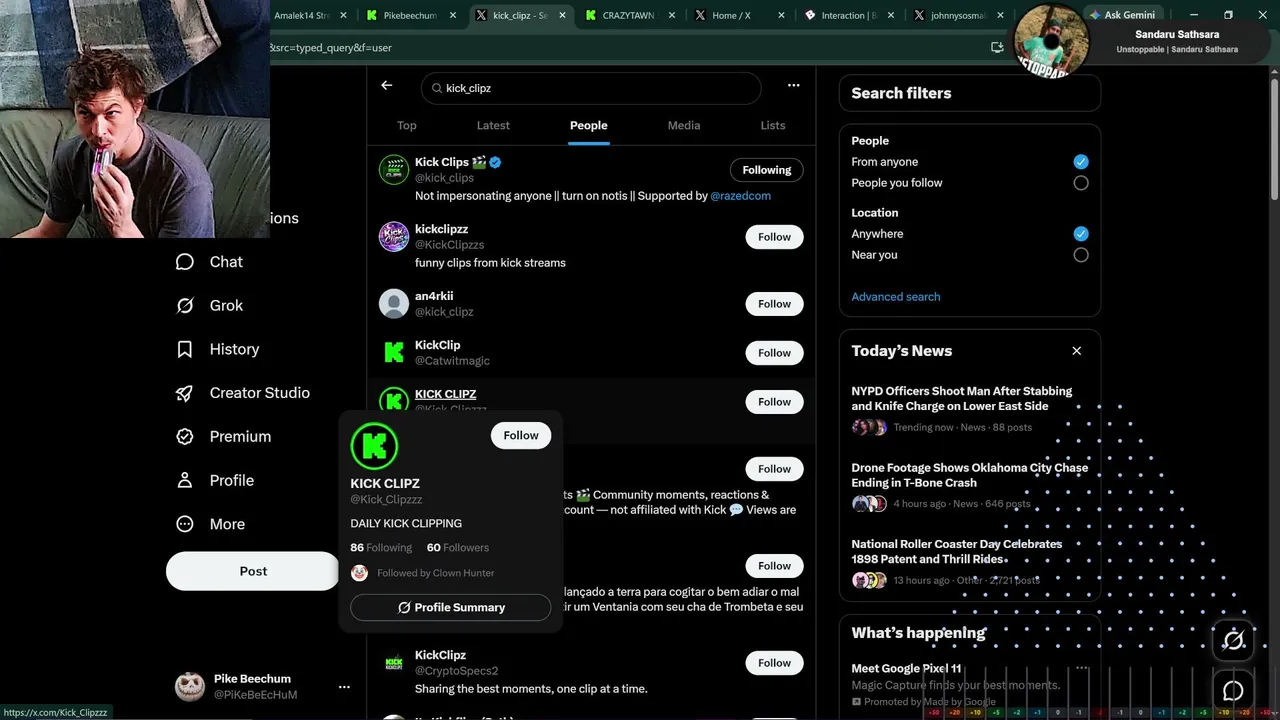This screenshot has height=720, width=1280.
Task: Open History in the left navigation
Action: 217,349
